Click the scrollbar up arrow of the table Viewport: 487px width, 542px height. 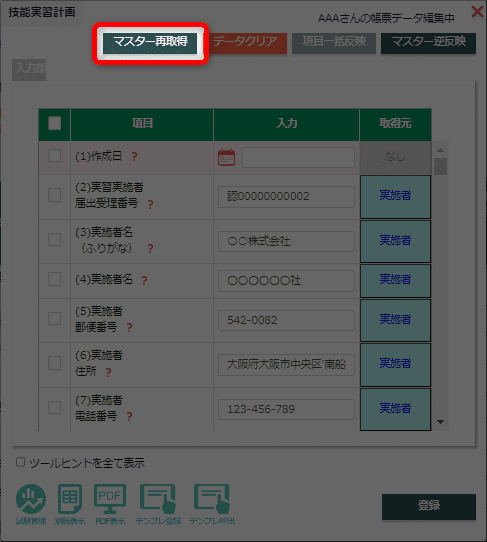[440, 150]
